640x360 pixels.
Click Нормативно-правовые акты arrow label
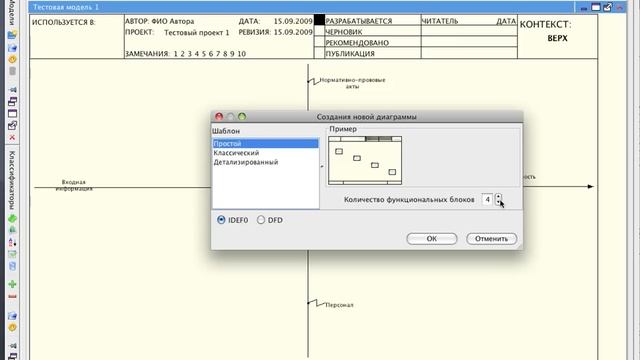pos(352,83)
